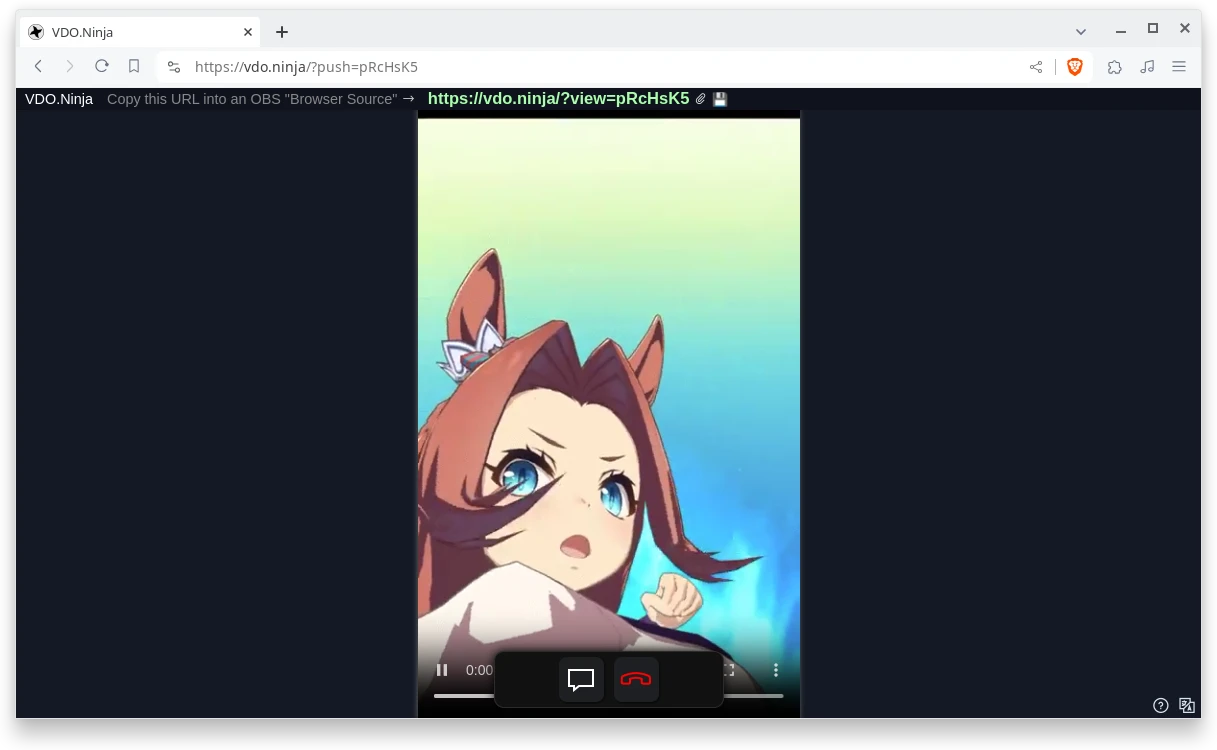The image size is (1217, 750).
Task: Toggle fullscreen on the video player
Action: pos(730,670)
